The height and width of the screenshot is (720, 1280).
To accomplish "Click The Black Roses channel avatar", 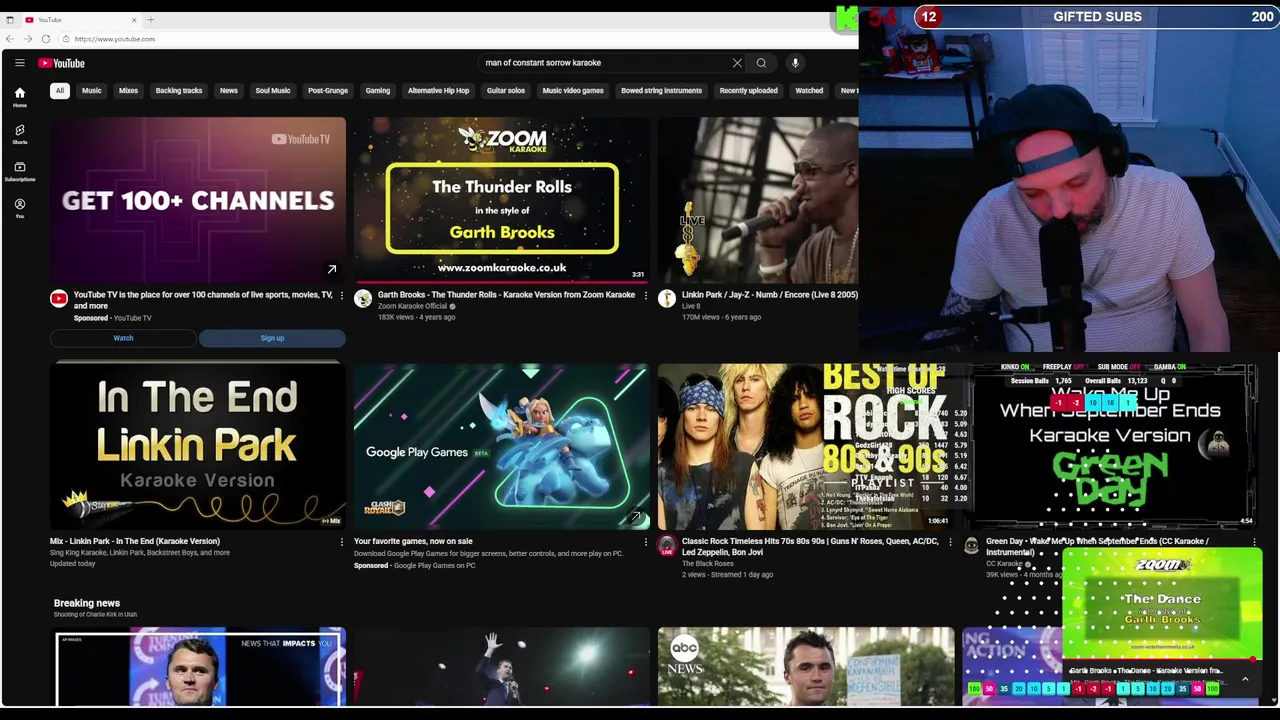I will pyautogui.click(x=667, y=545).
